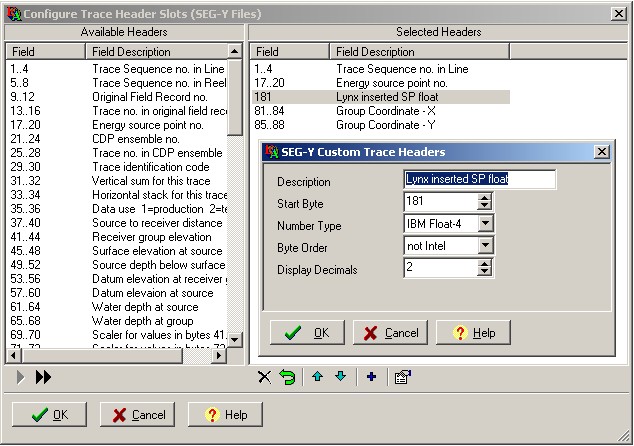Select 'Lynx inserted SP float' in Selected Headers
The width and height of the screenshot is (634, 446).
(380, 97)
